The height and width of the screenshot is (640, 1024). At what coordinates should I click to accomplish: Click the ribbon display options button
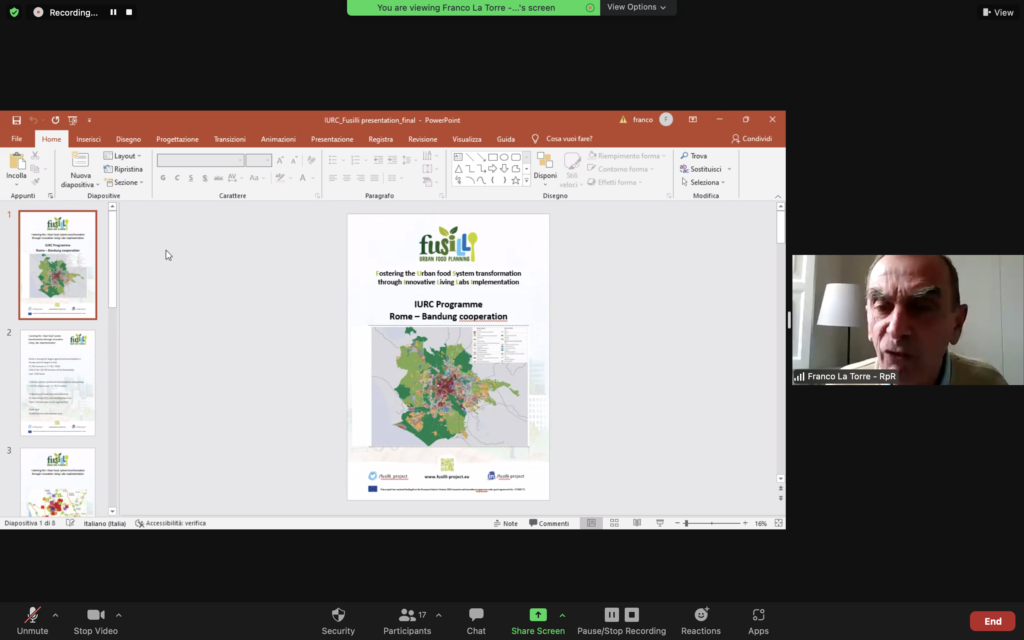click(x=693, y=120)
